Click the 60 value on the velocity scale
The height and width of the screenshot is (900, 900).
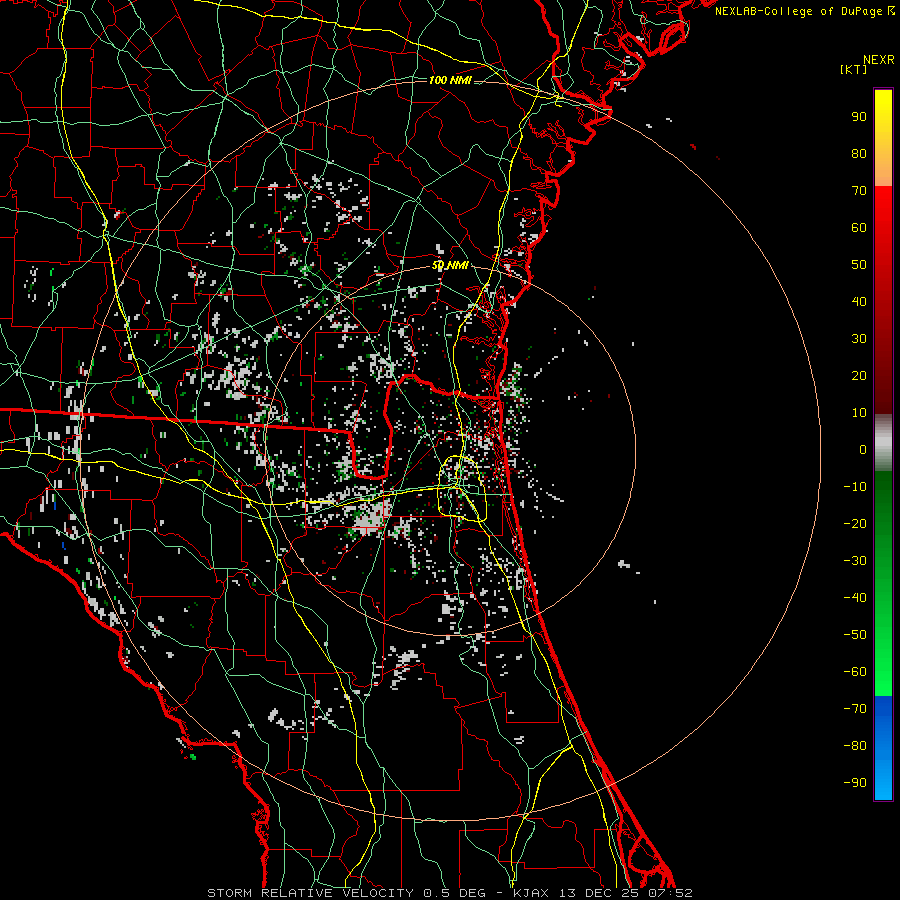859,227
